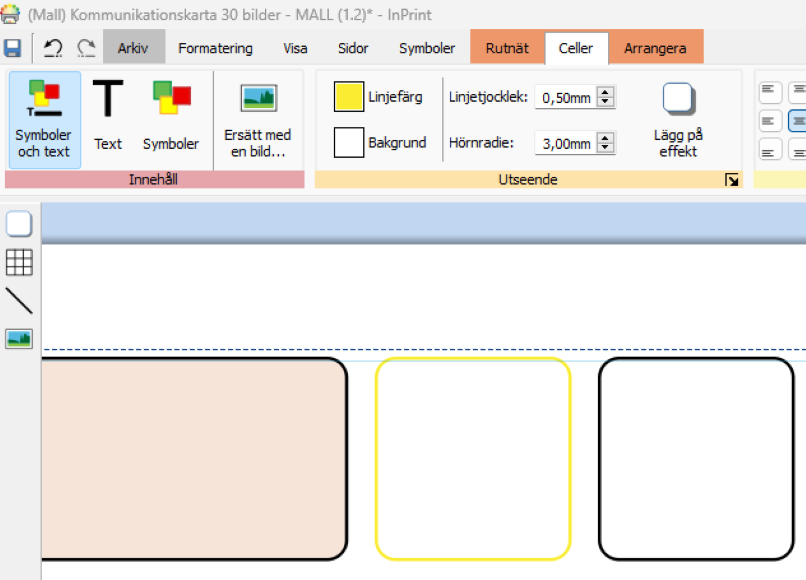806x580 pixels.
Task: Switch to the Rutnät ribbon tab
Action: (x=507, y=48)
